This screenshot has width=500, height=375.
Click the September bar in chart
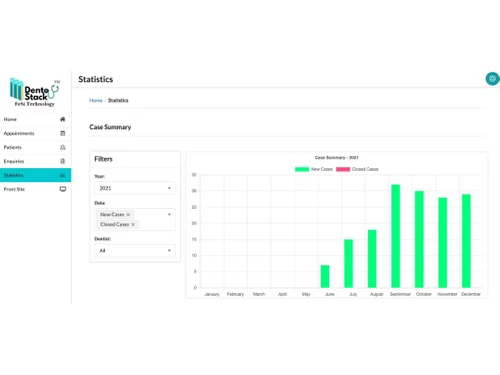[x=396, y=236]
